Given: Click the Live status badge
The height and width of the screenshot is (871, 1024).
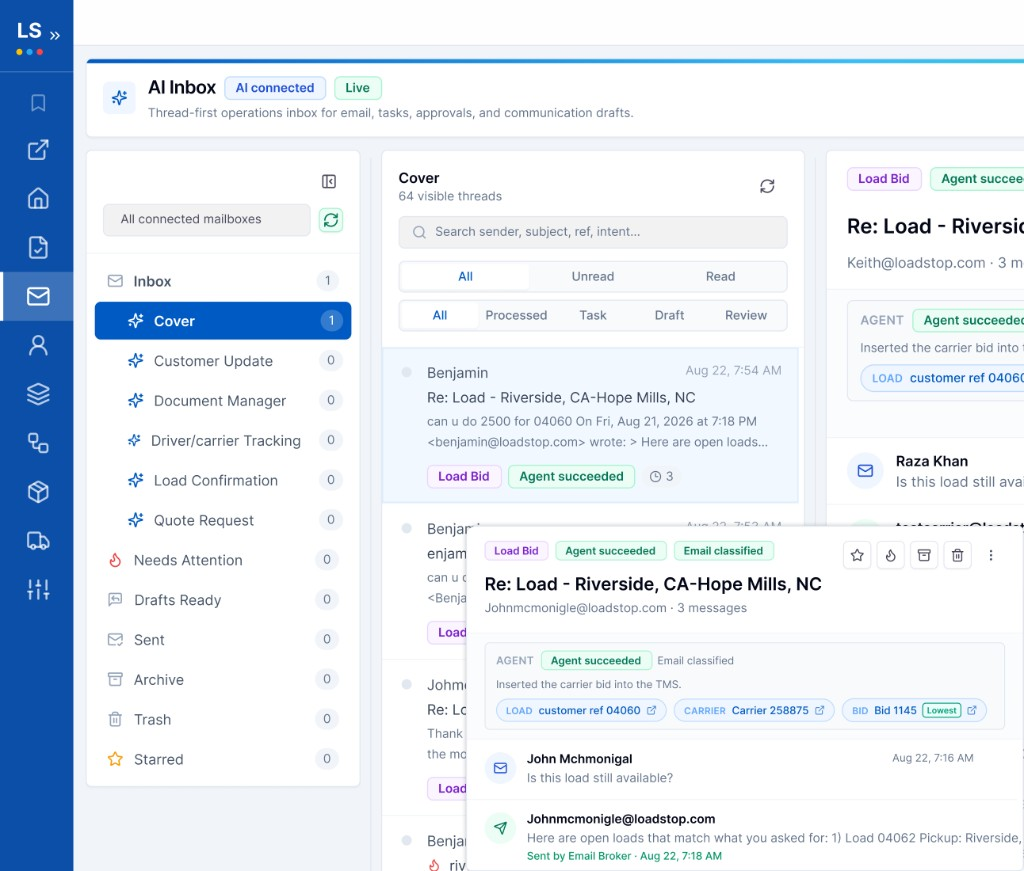Looking at the screenshot, I should (x=357, y=87).
